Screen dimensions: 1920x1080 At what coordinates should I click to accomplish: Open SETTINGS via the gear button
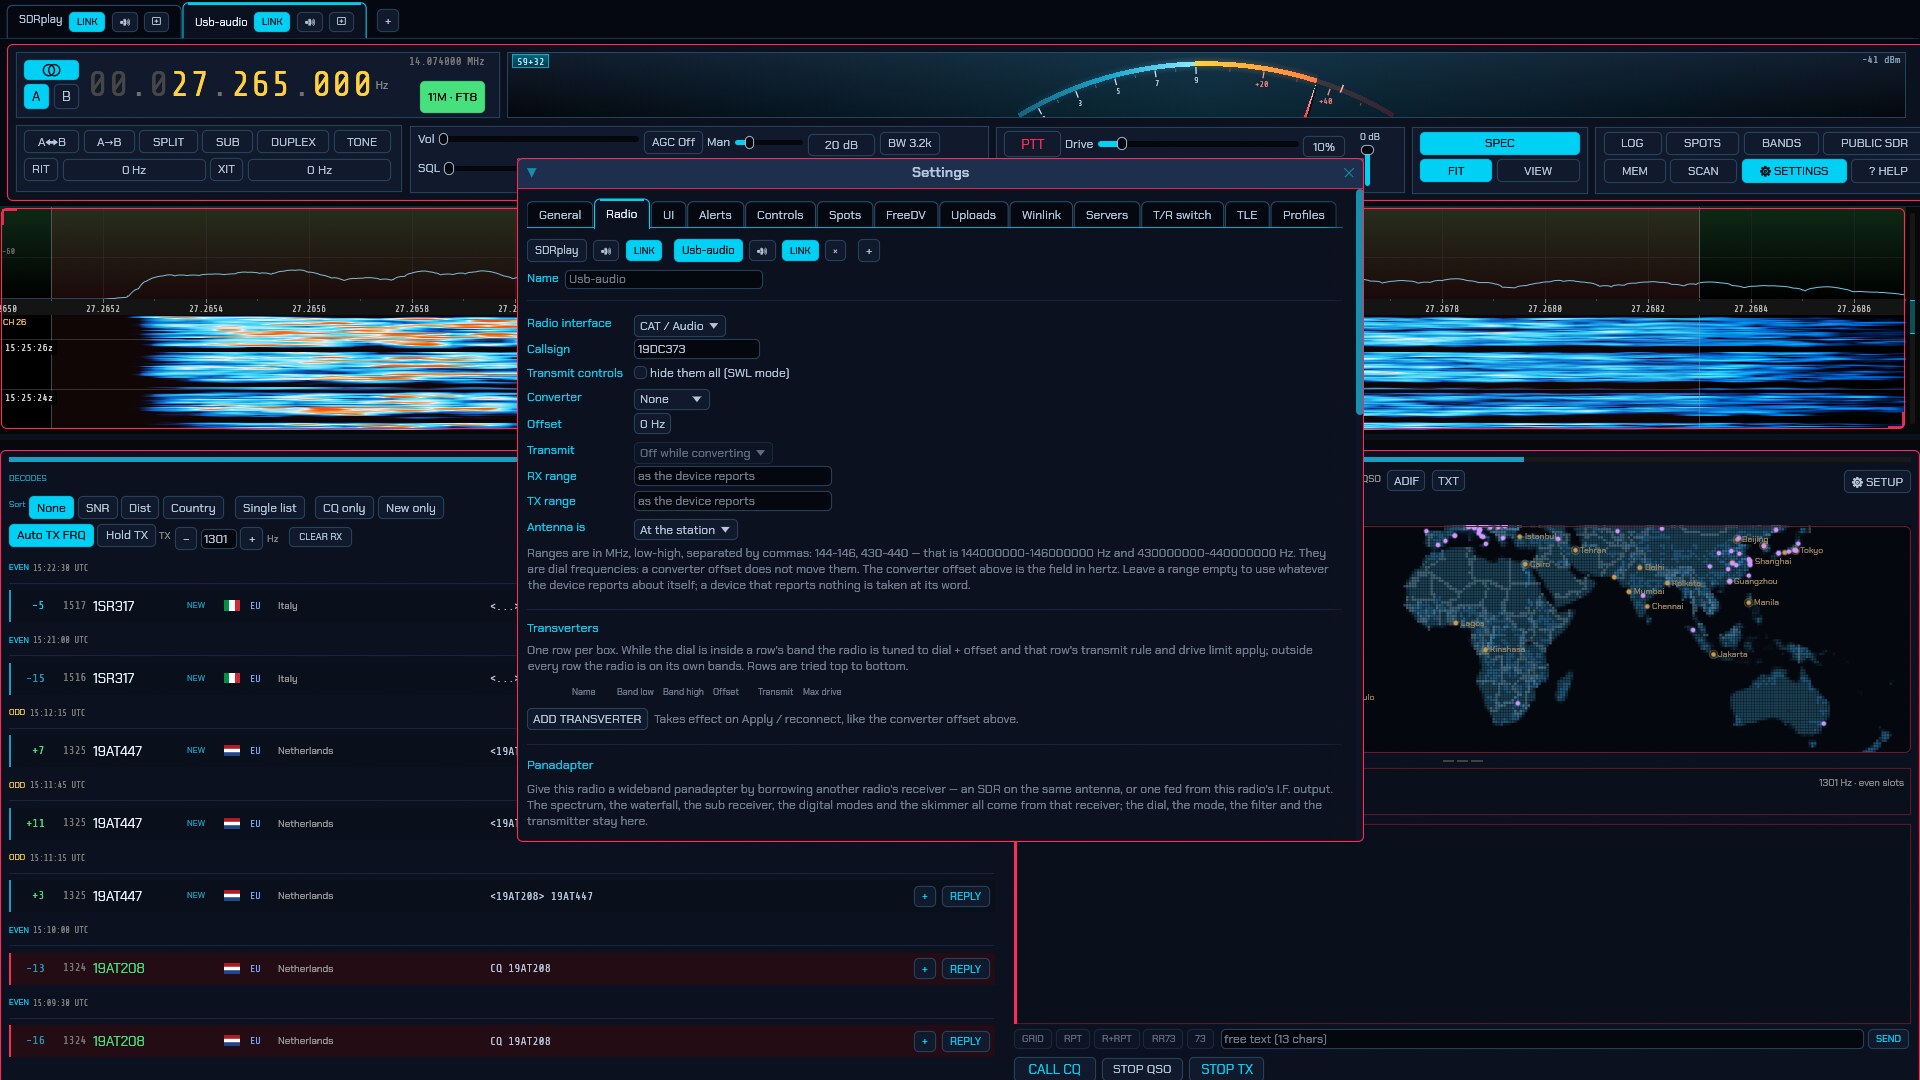point(1794,171)
